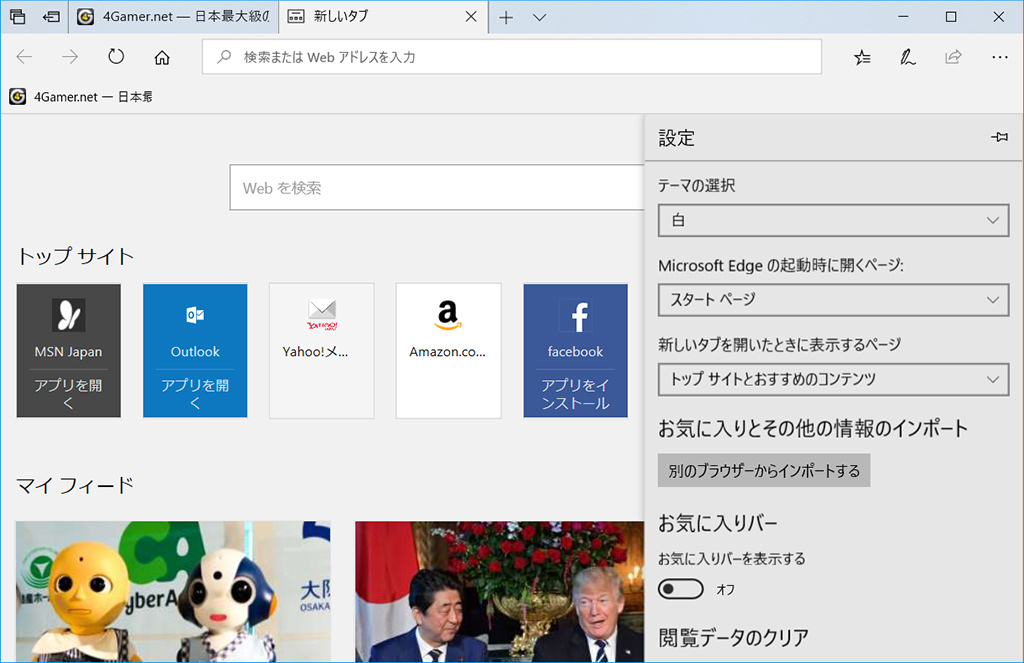Go to the home page icon
The width and height of the screenshot is (1024, 663).
pos(162,57)
